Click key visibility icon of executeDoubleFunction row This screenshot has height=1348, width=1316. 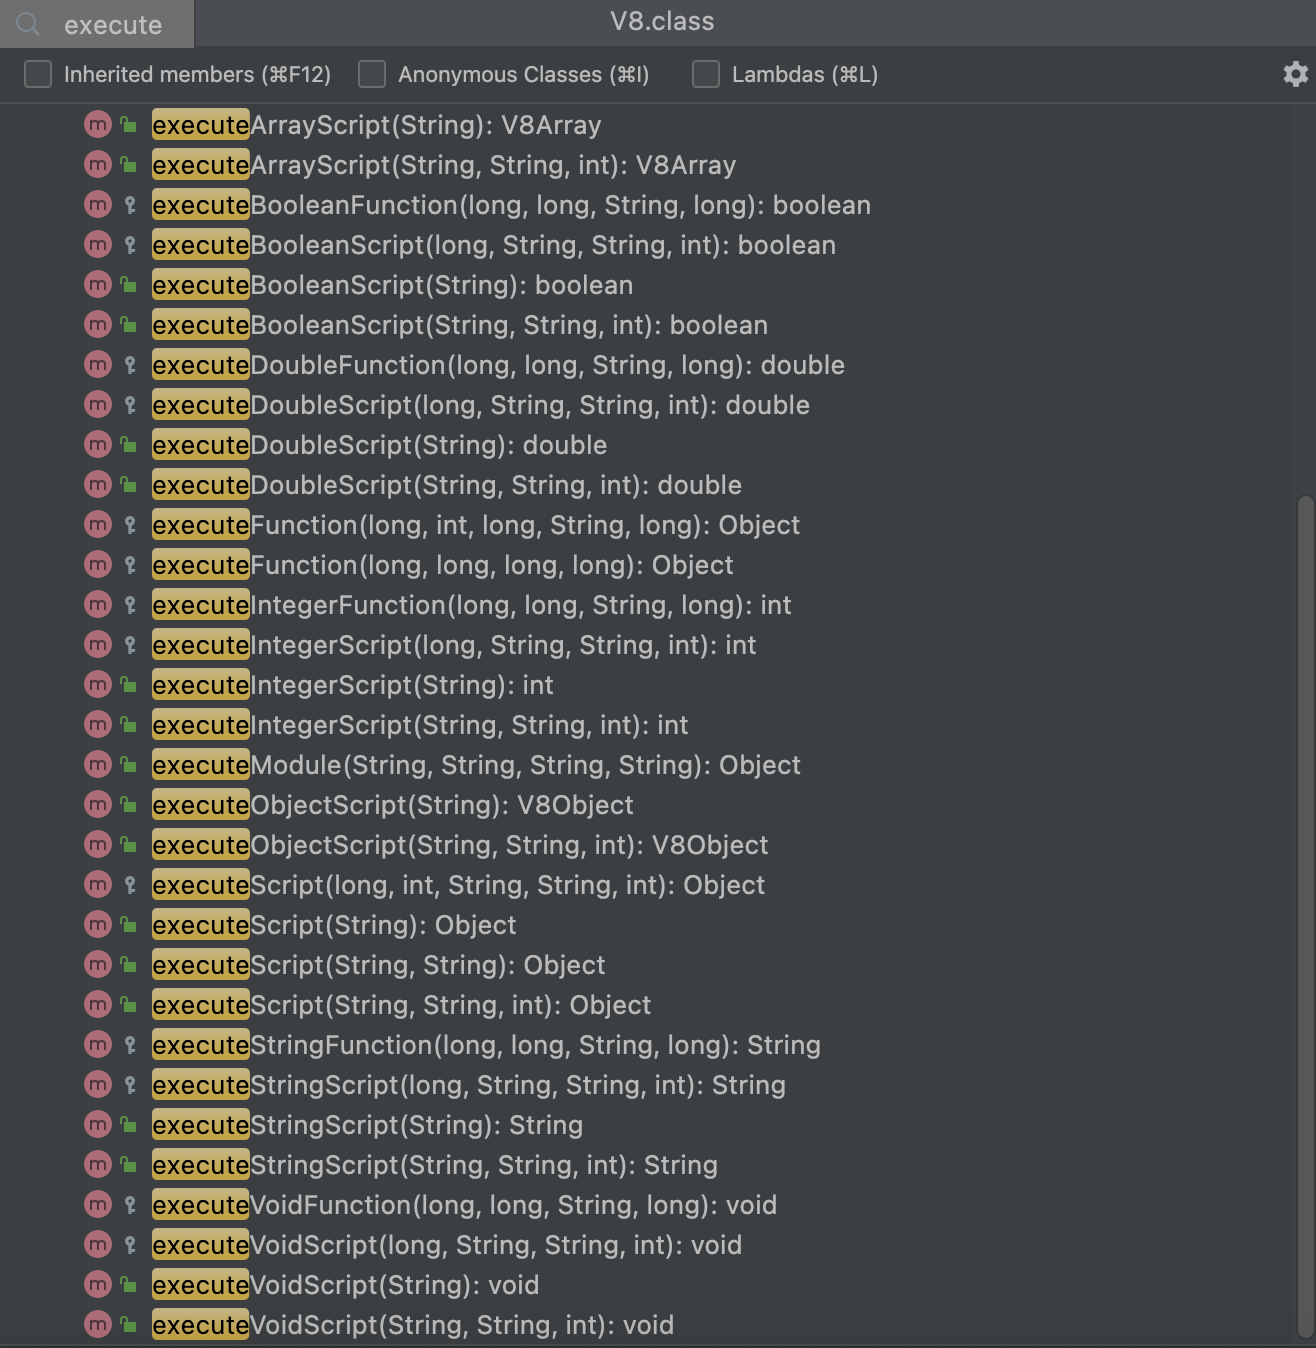(x=130, y=365)
